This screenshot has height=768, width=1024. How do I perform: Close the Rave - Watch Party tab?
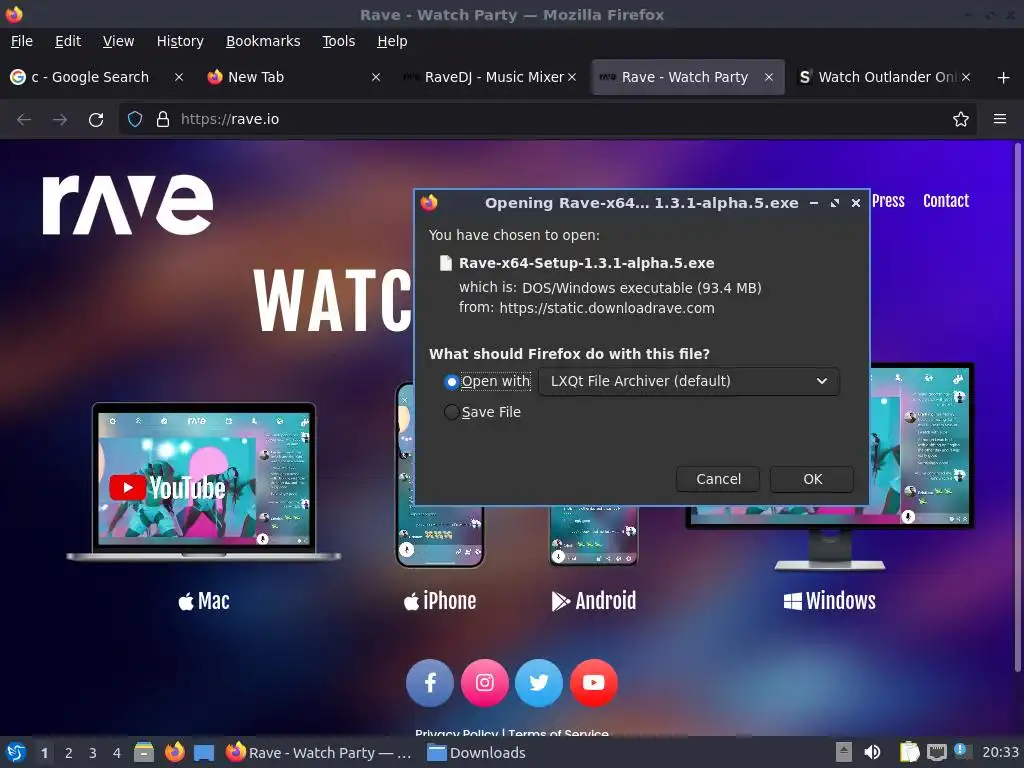tap(769, 77)
